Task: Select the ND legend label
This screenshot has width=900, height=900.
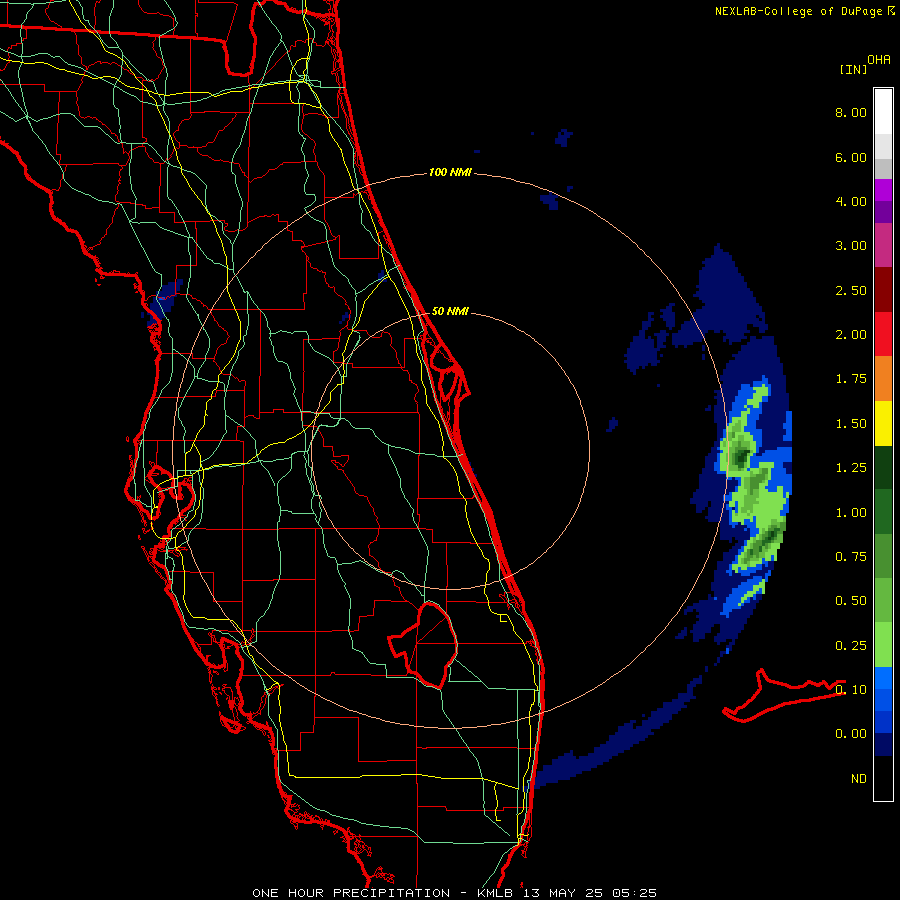Action: tap(858, 779)
